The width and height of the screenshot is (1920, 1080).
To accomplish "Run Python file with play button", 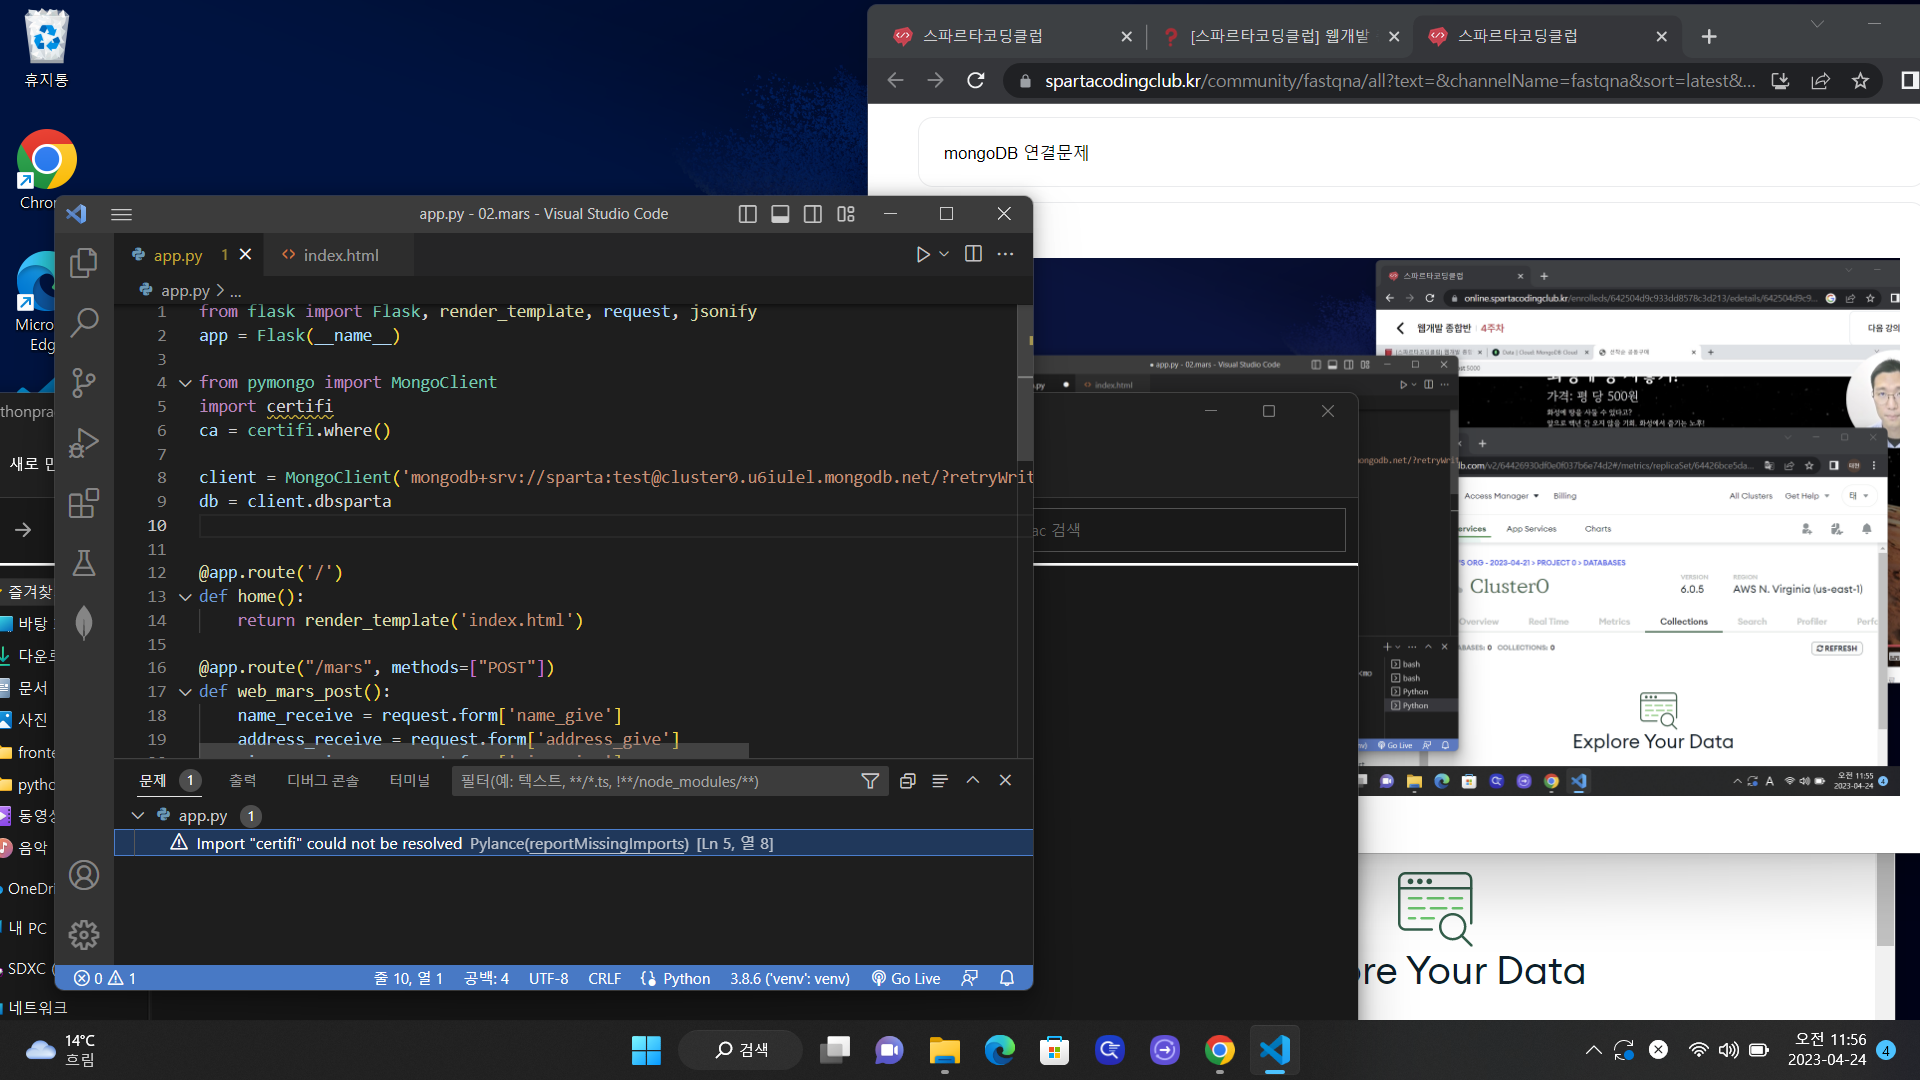I will pyautogui.click(x=922, y=255).
